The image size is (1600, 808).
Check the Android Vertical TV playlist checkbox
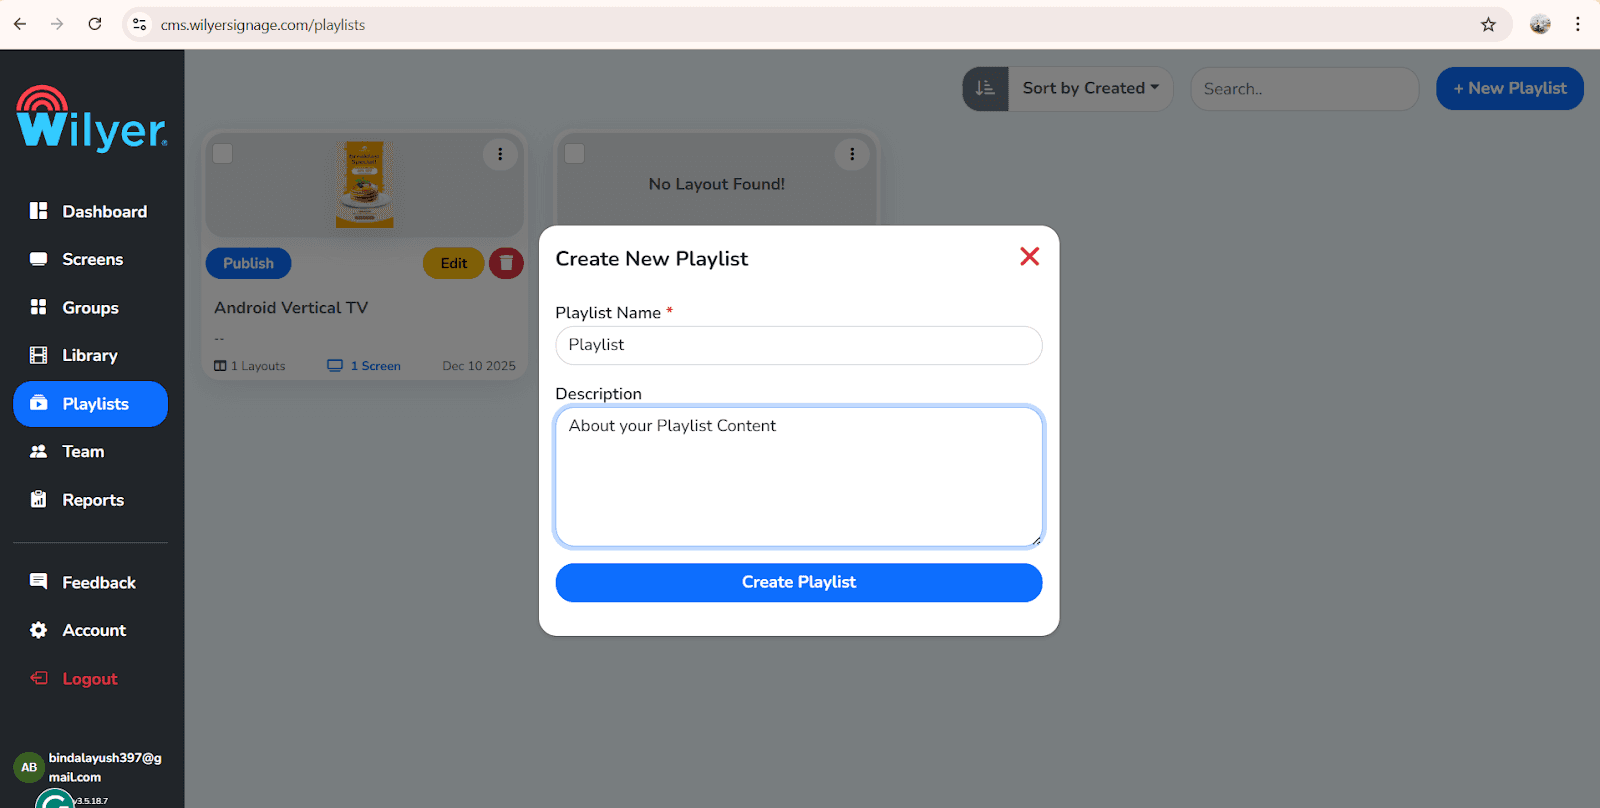coord(223,153)
